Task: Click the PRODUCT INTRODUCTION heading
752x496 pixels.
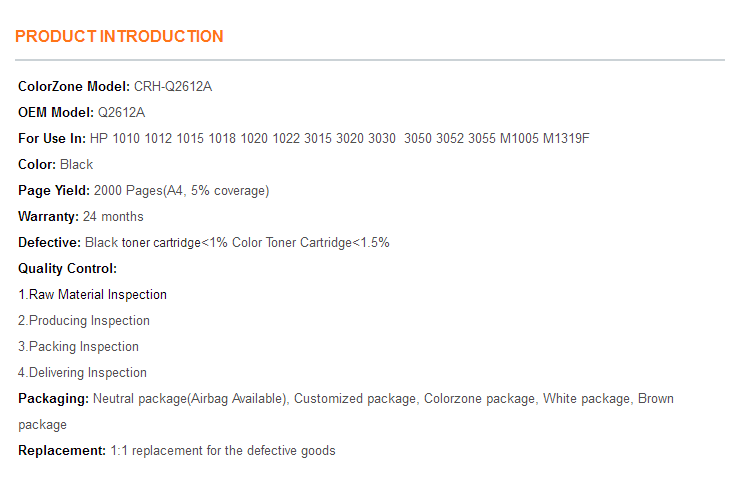Action: 119,36
